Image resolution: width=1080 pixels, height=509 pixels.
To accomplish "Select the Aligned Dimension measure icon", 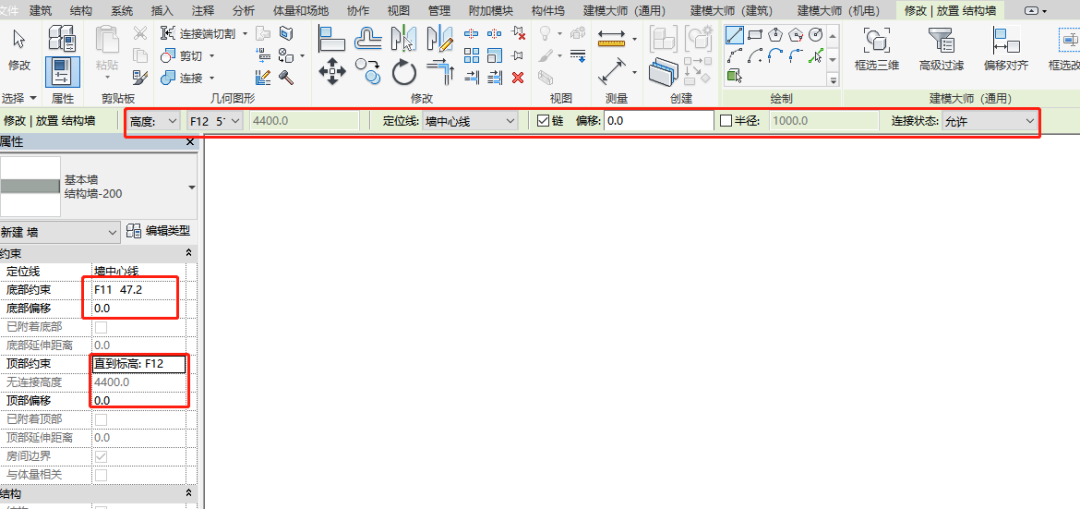I will (x=612, y=72).
